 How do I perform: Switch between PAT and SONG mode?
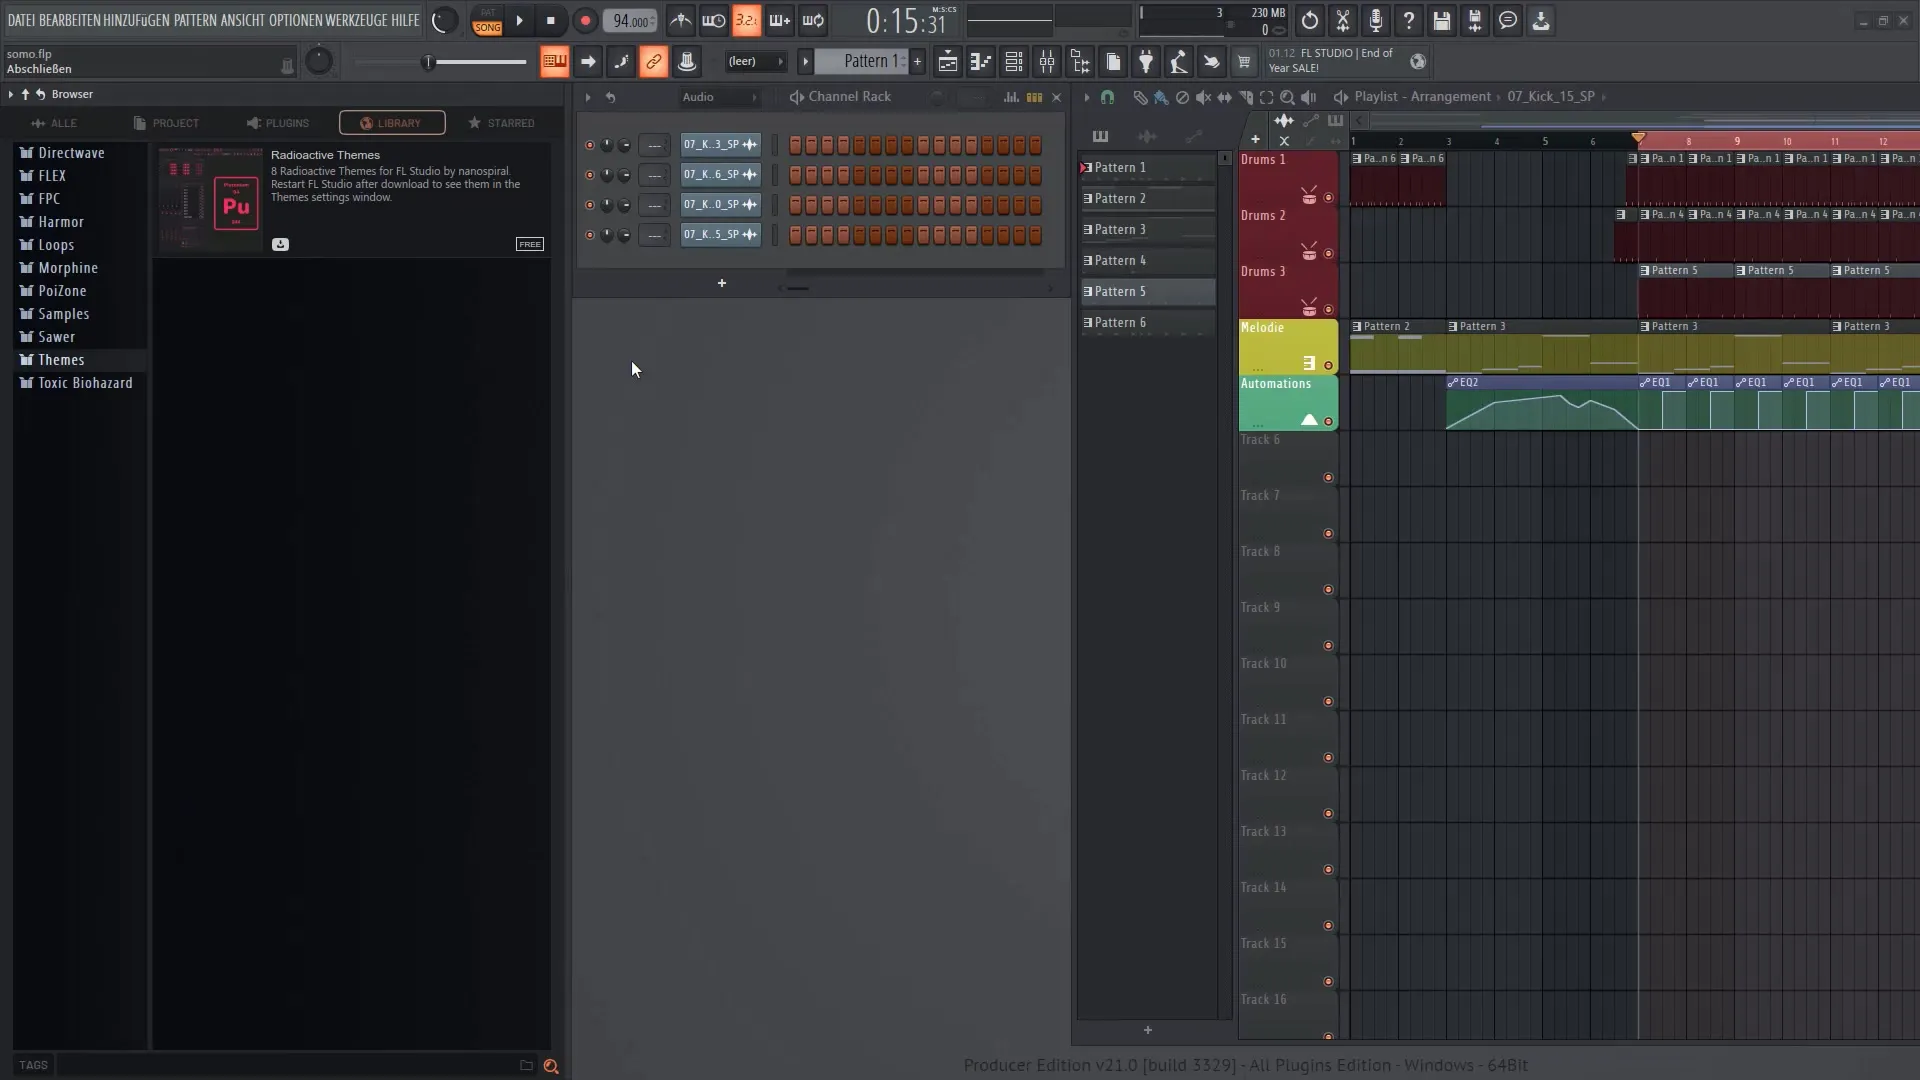[x=487, y=21]
